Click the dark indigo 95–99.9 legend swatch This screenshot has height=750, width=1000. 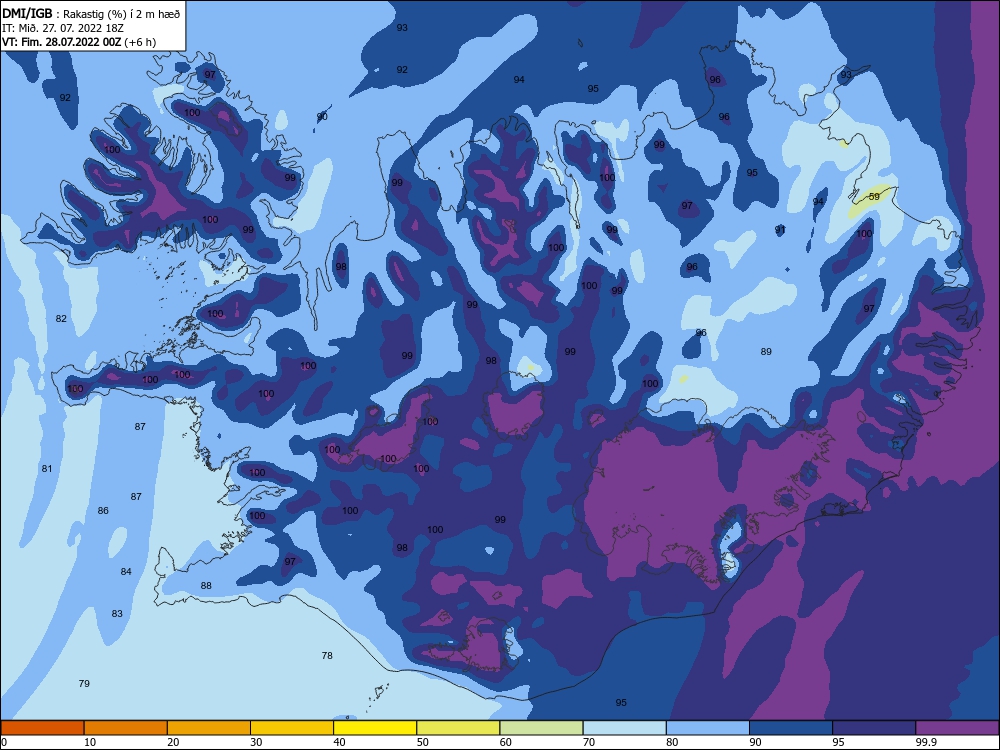[x=874, y=728]
